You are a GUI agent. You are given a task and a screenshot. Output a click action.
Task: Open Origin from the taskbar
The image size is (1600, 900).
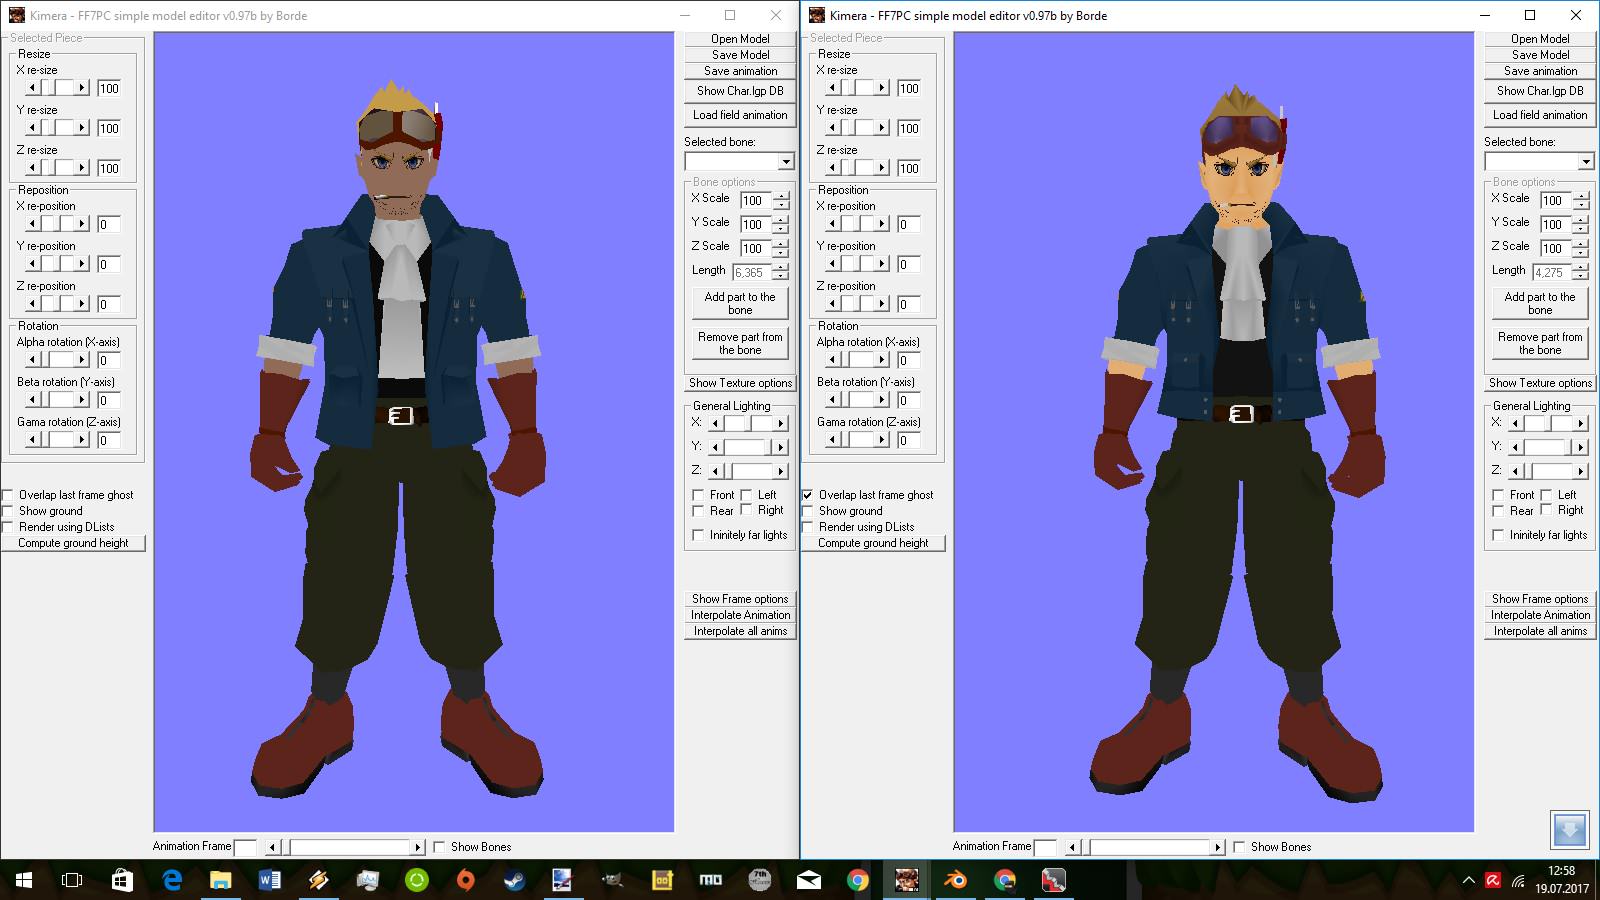pos(465,880)
